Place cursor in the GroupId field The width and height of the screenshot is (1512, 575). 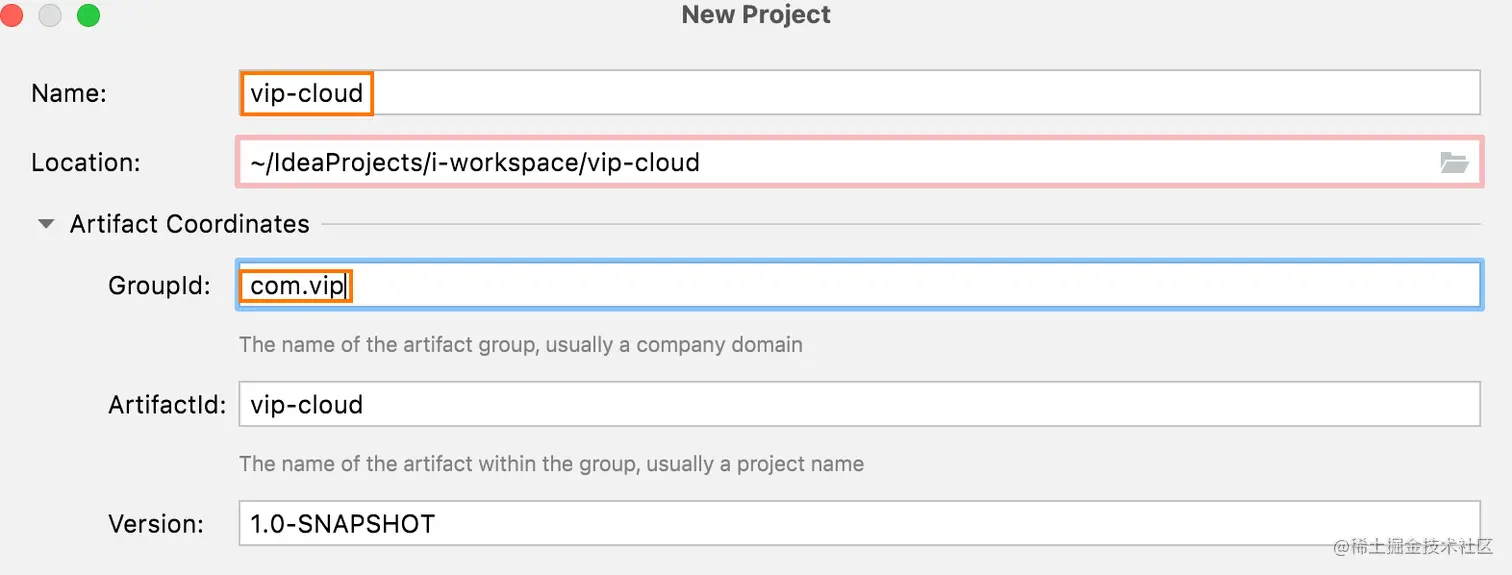[x=900, y=285]
